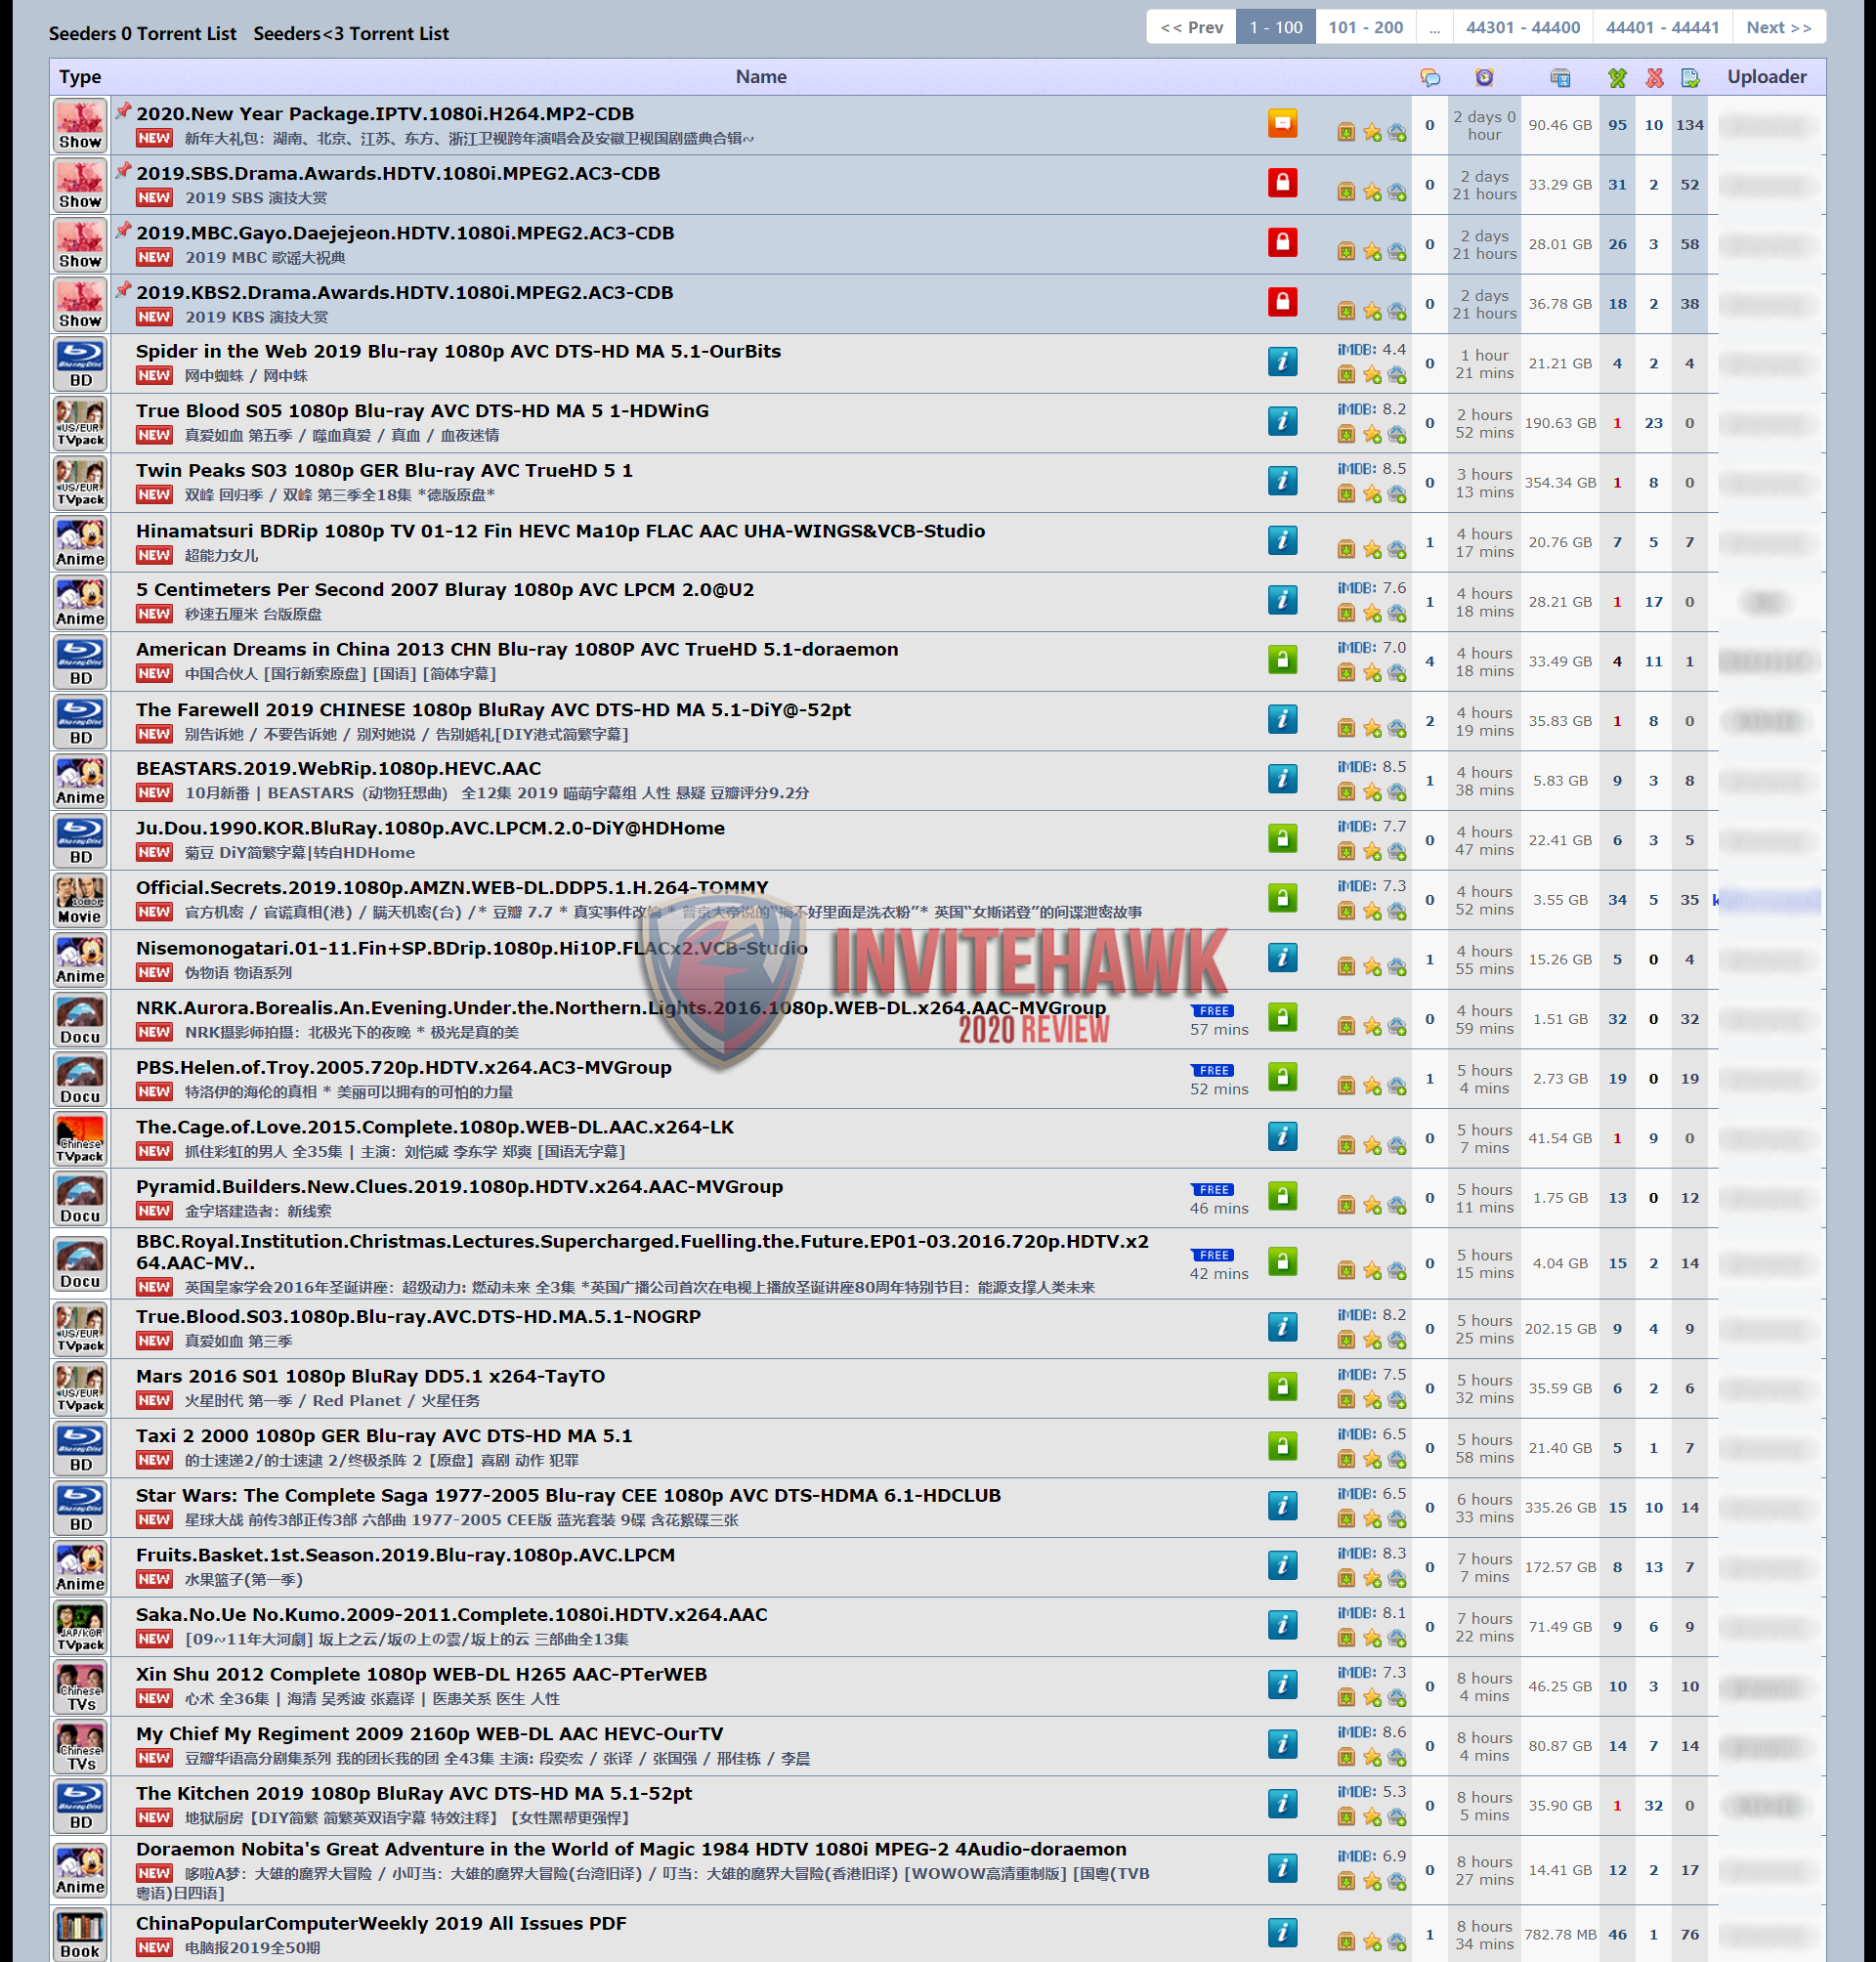Image resolution: width=1876 pixels, height=1962 pixels.
Task: Open 2019.KBS2.Drama.Awards torrent link
Action: tap(405, 293)
